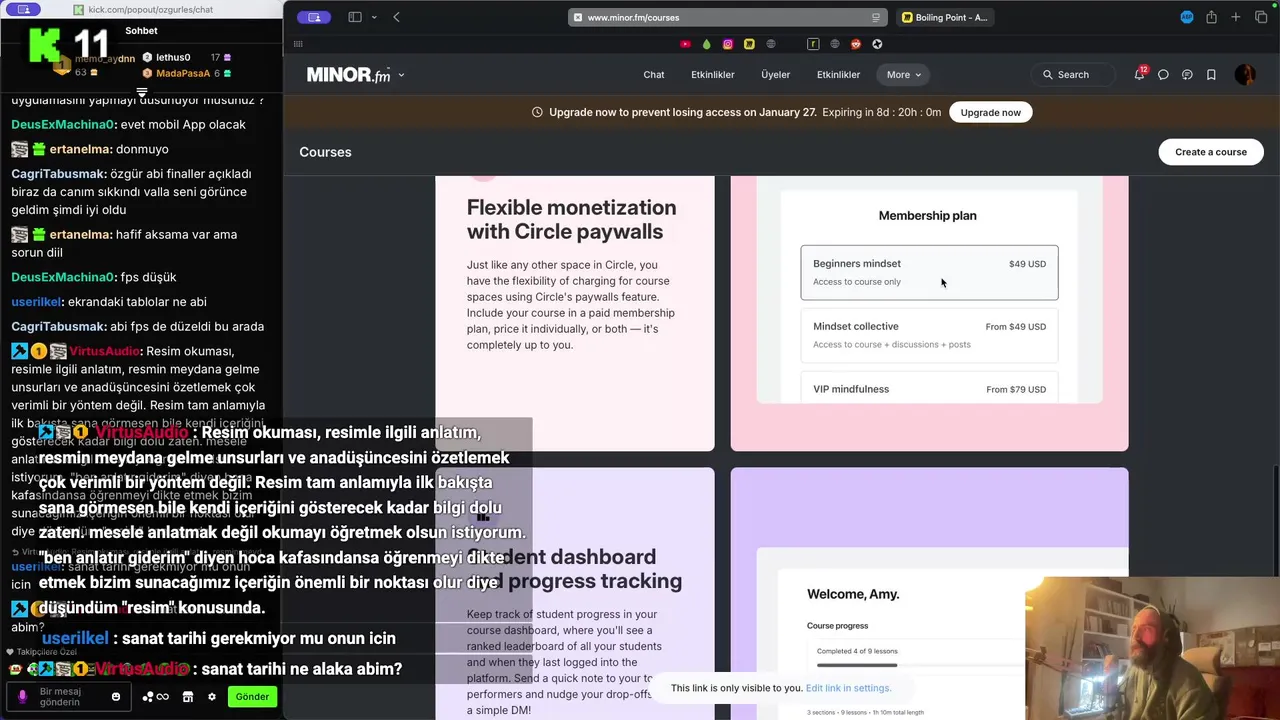Viewport: 1280px width, 720px height.
Task: Click the Courses page heading
Action: point(325,152)
